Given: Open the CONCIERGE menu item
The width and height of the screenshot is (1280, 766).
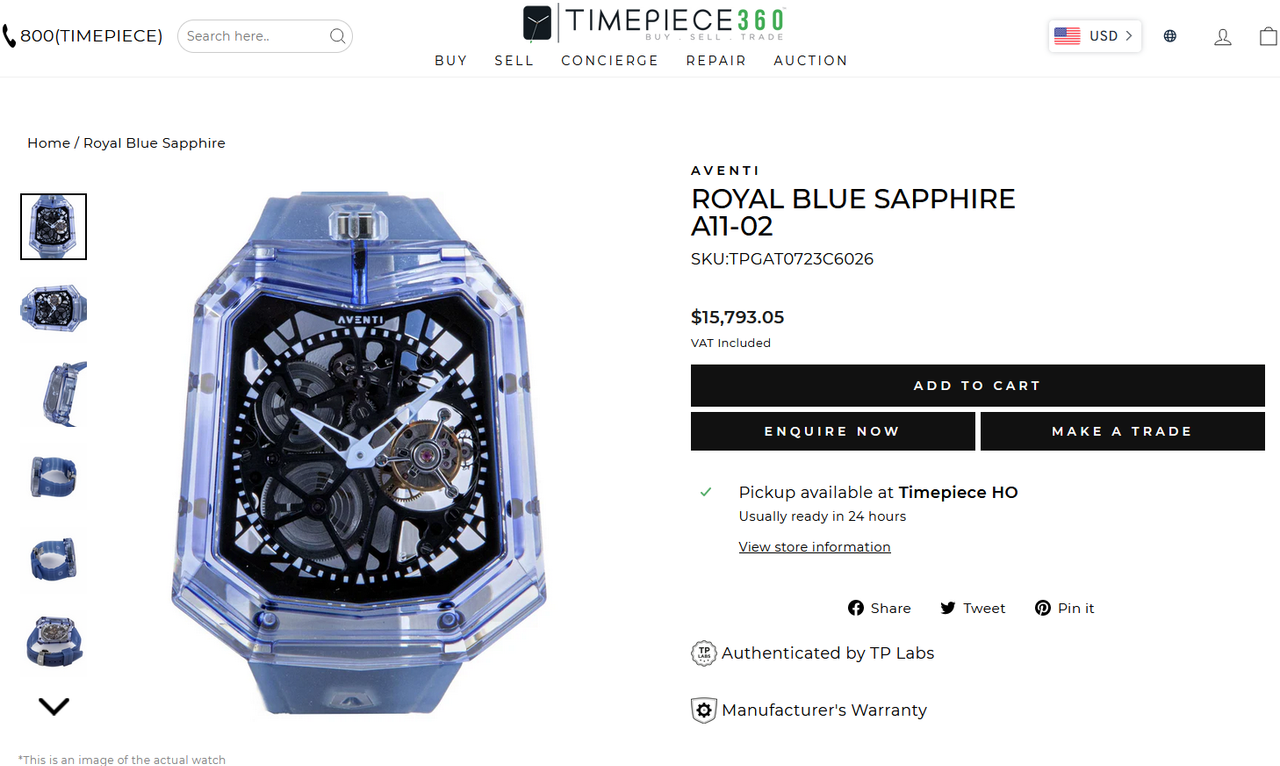Looking at the screenshot, I should coord(610,60).
